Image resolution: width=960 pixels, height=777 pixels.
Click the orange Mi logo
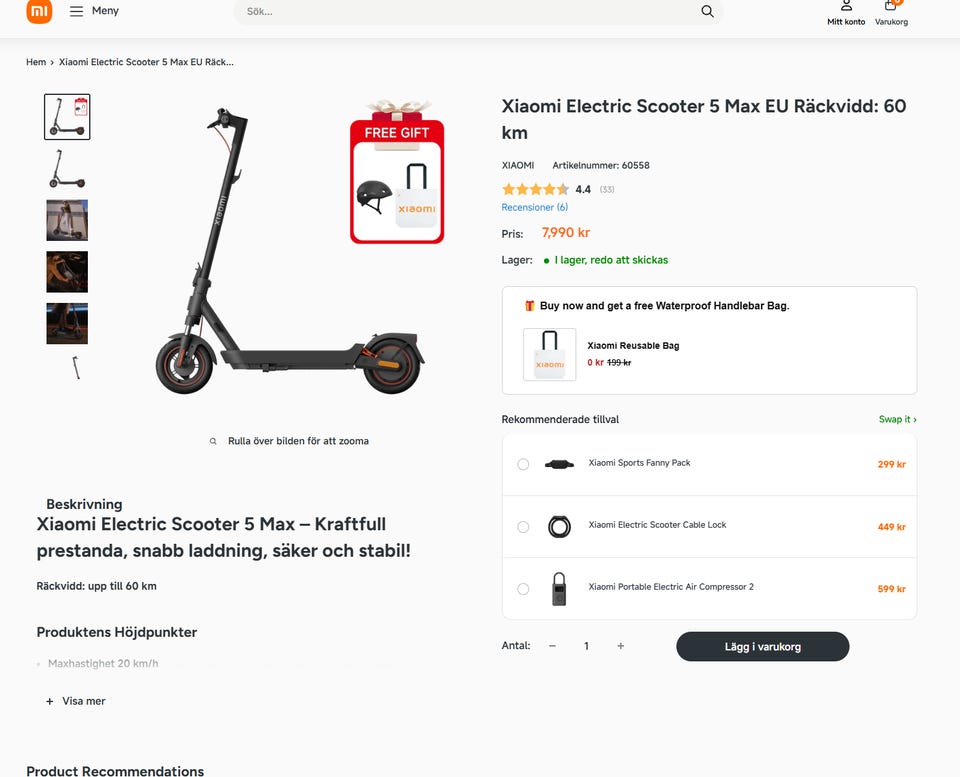click(x=39, y=11)
